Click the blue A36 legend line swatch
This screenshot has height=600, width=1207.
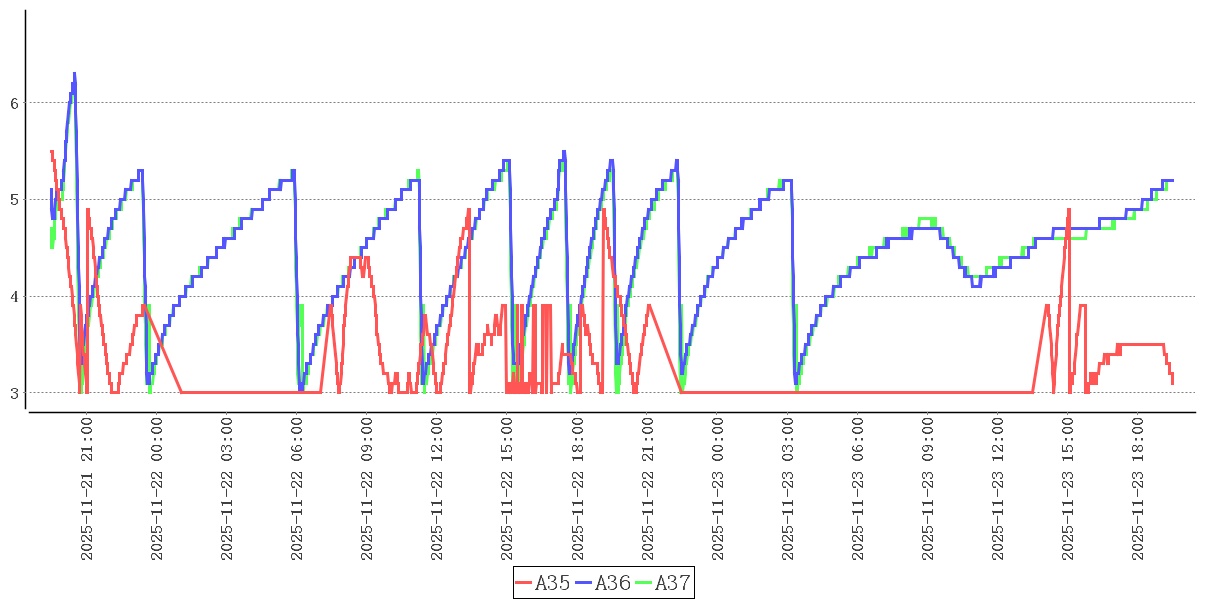585,583
